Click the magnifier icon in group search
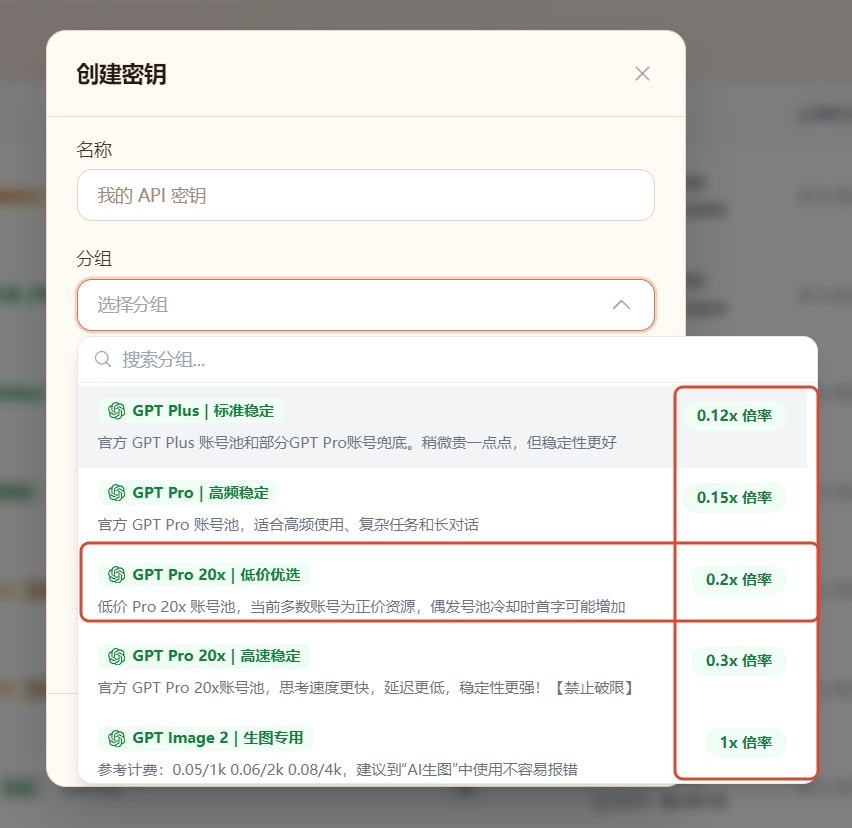 103,359
